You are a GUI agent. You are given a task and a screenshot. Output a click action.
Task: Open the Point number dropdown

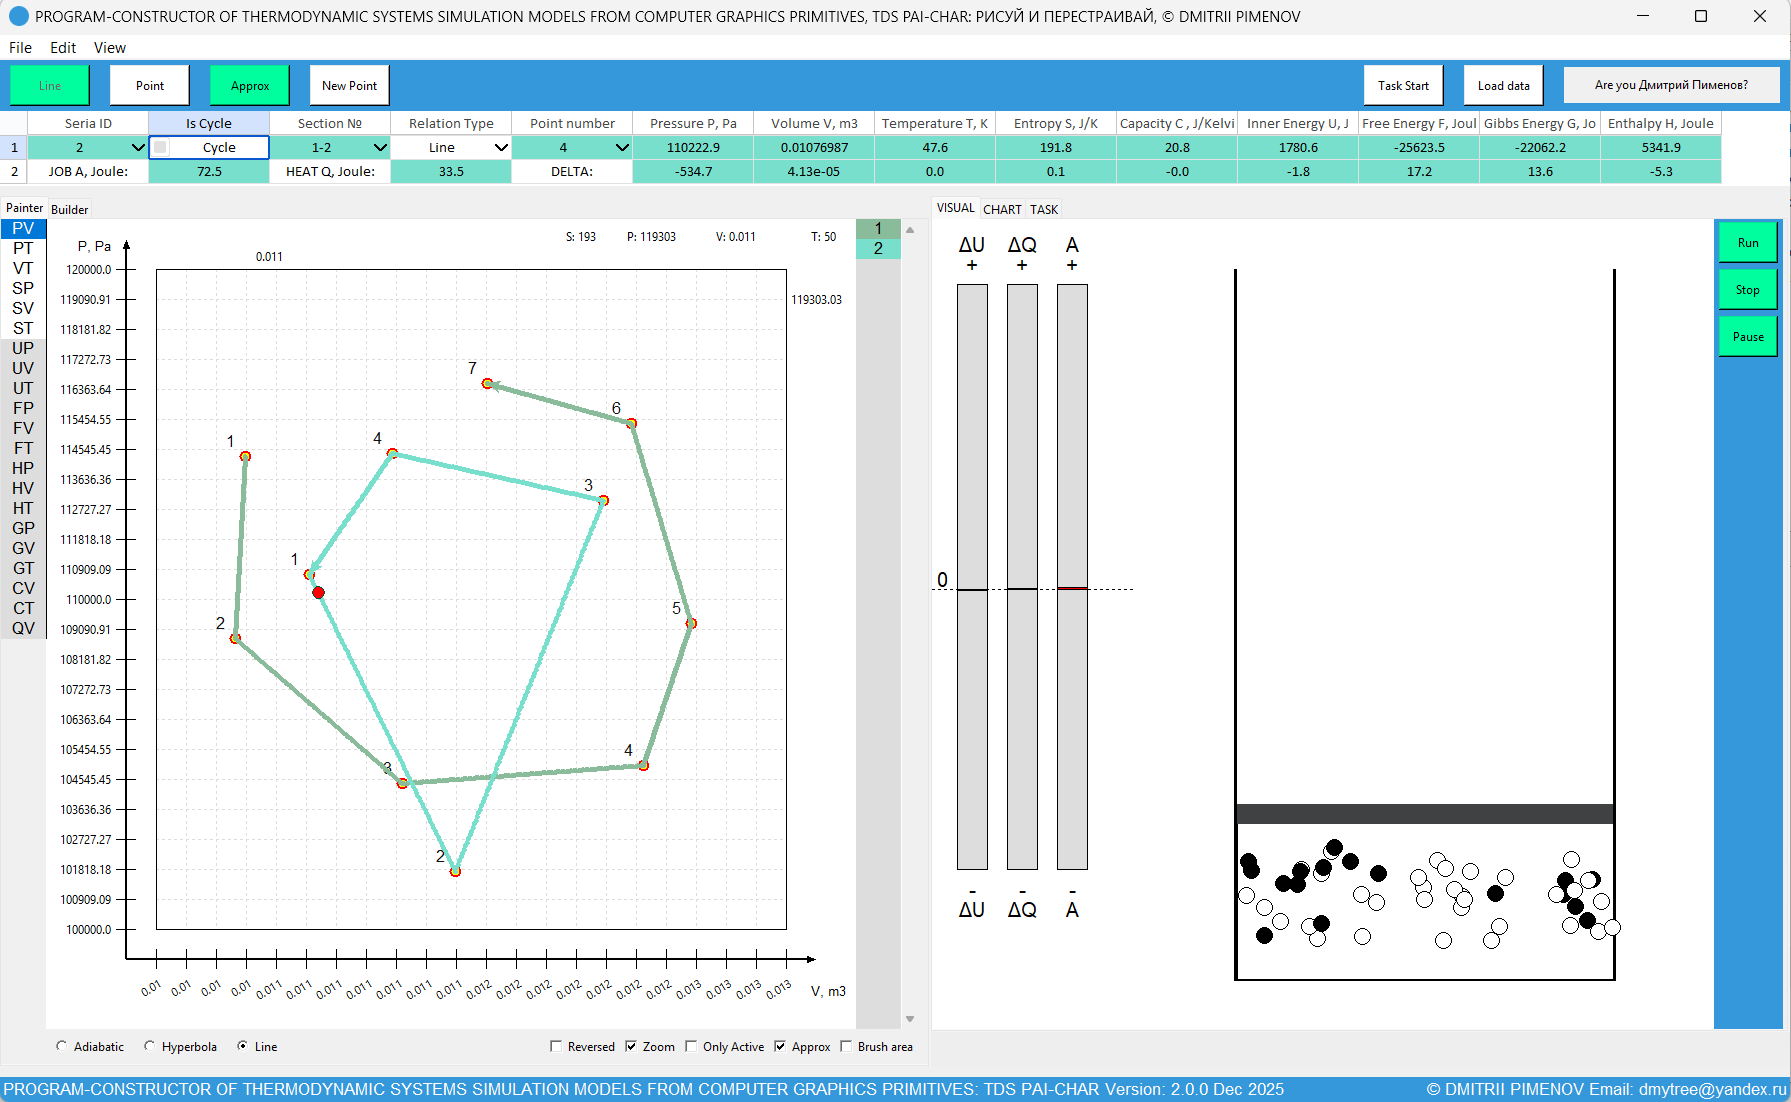click(x=621, y=148)
